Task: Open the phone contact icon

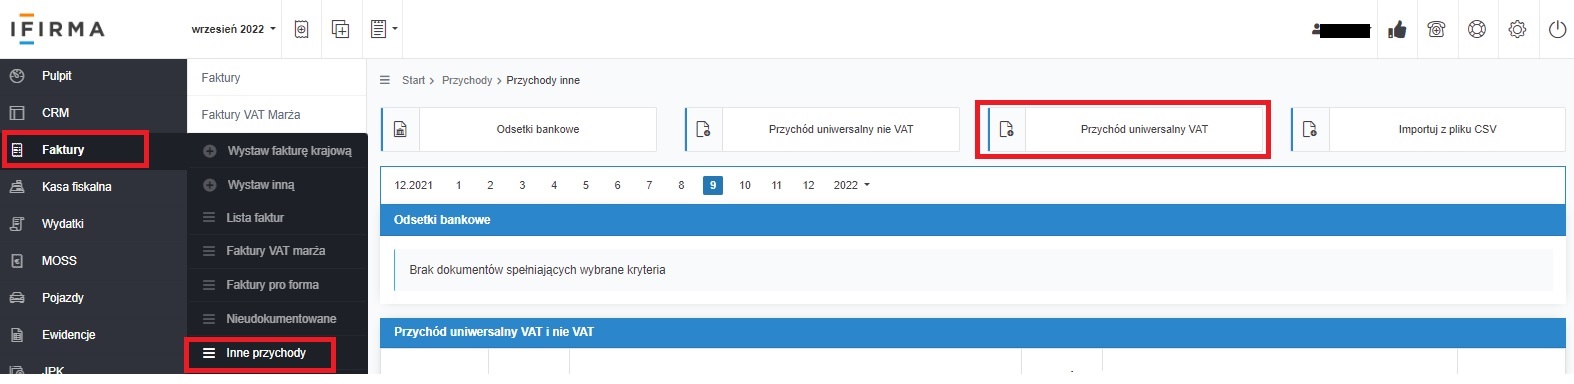Action: 1437,30
